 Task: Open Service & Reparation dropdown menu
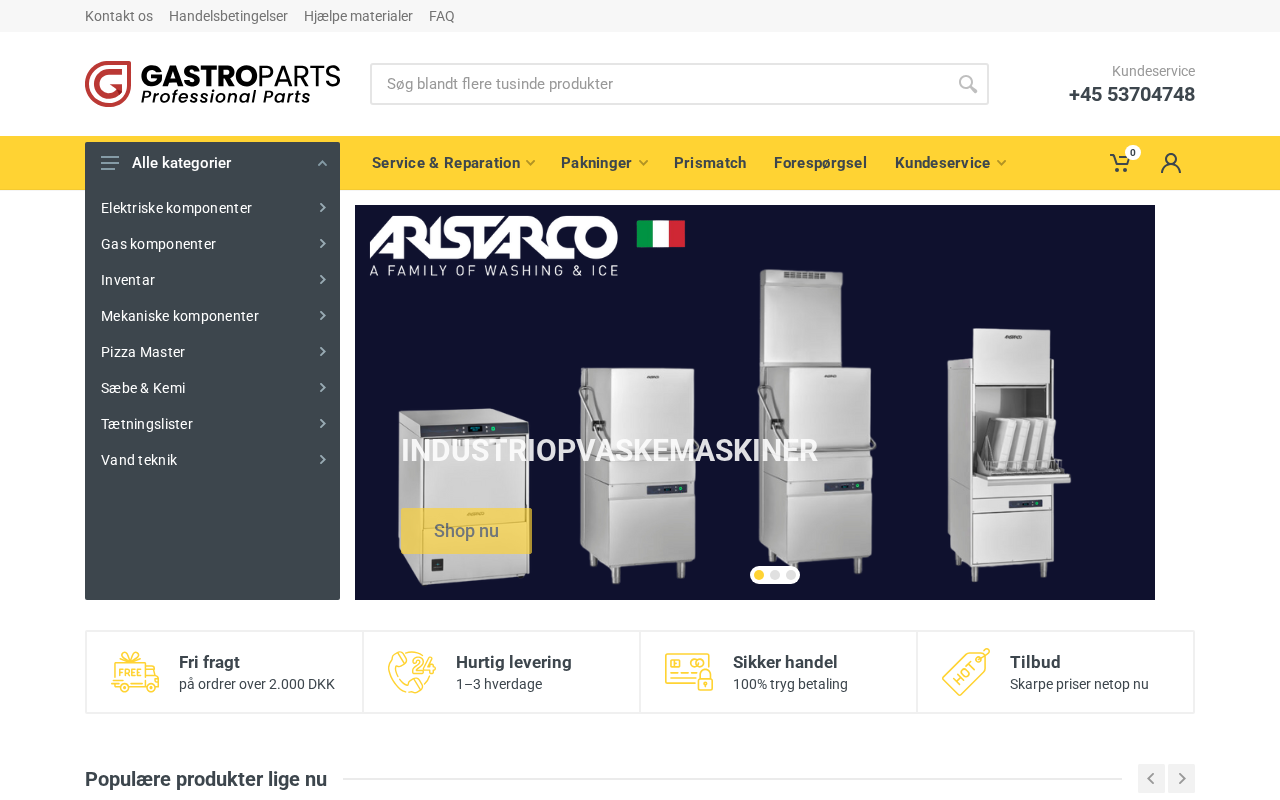[454, 163]
